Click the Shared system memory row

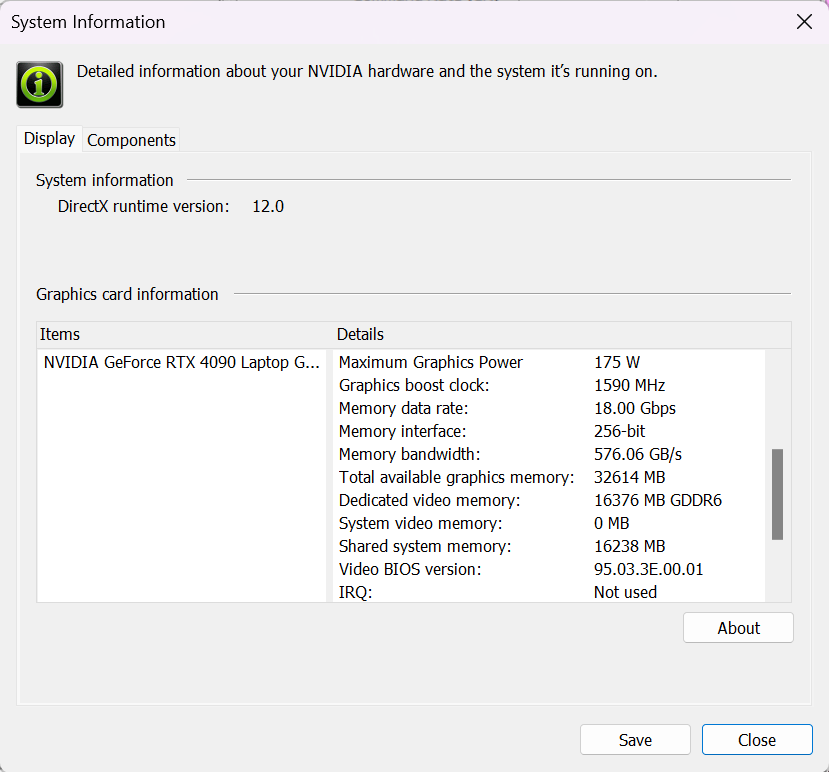tap(424, 546)
